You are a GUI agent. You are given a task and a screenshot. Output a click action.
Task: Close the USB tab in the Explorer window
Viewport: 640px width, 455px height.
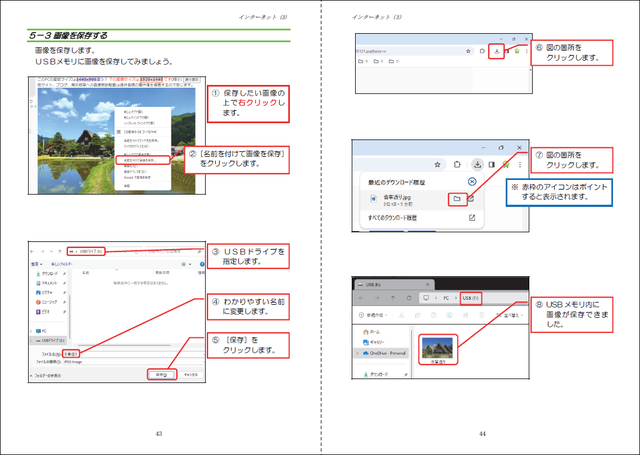click(x=427, y=284)
